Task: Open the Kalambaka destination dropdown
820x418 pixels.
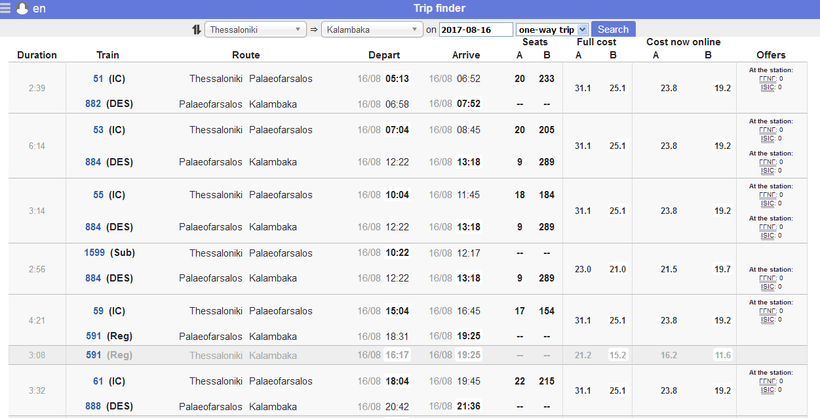Action: click(x=371, y=30)
